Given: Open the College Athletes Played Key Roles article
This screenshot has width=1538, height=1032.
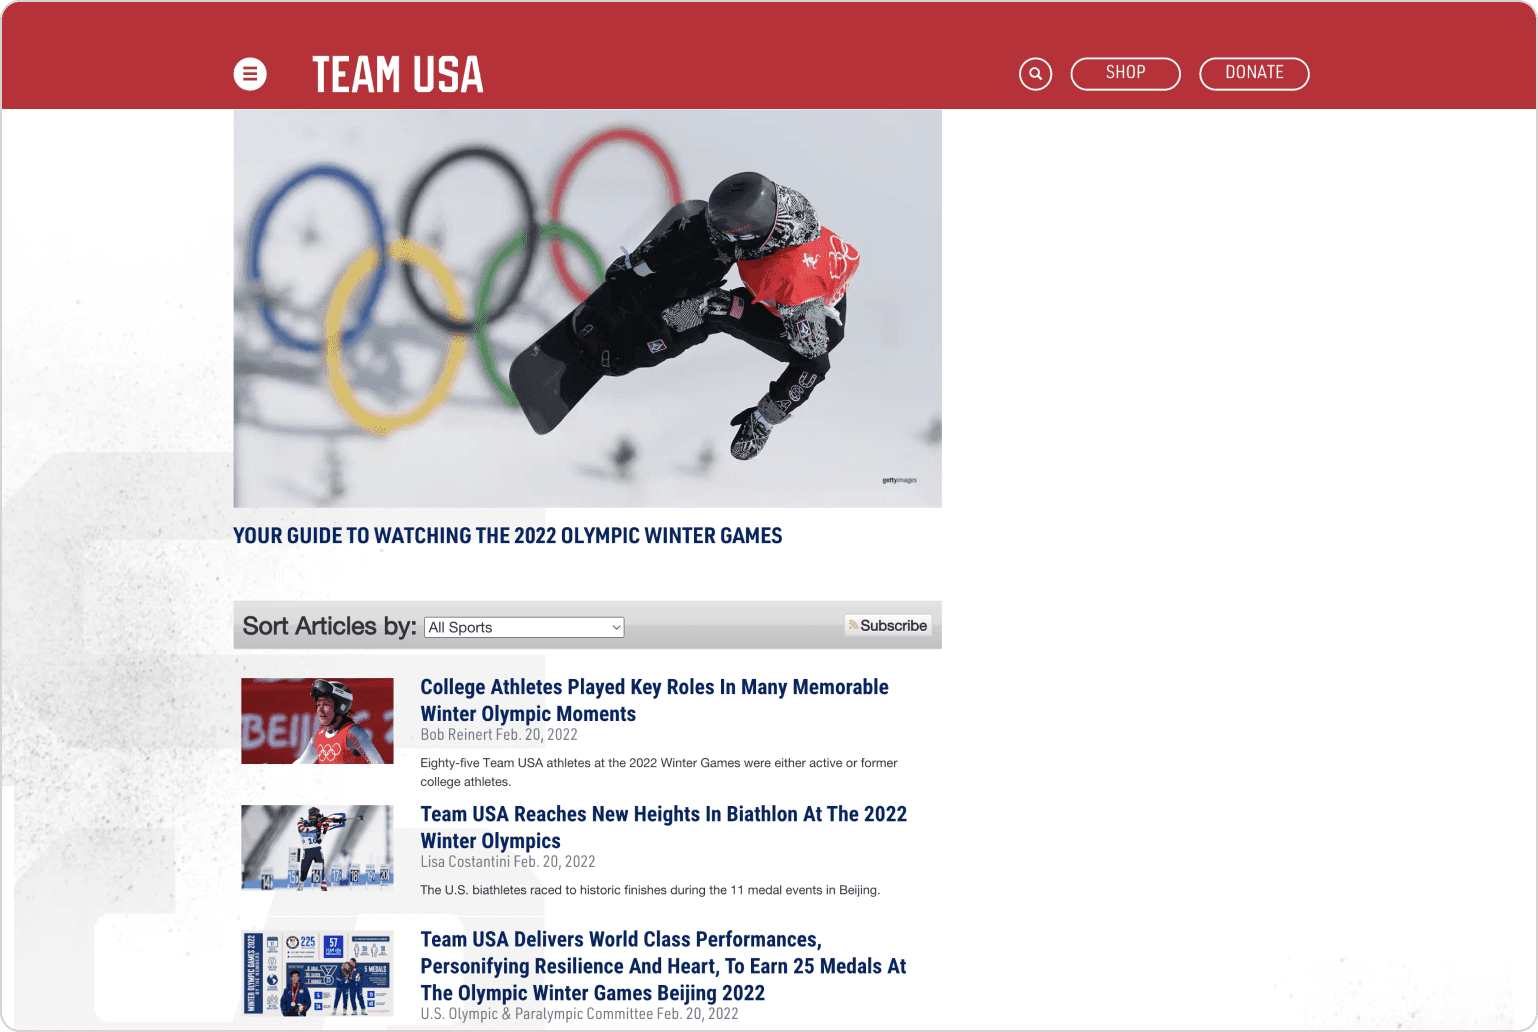Looking at the screenshot, I should pos(654,700).
